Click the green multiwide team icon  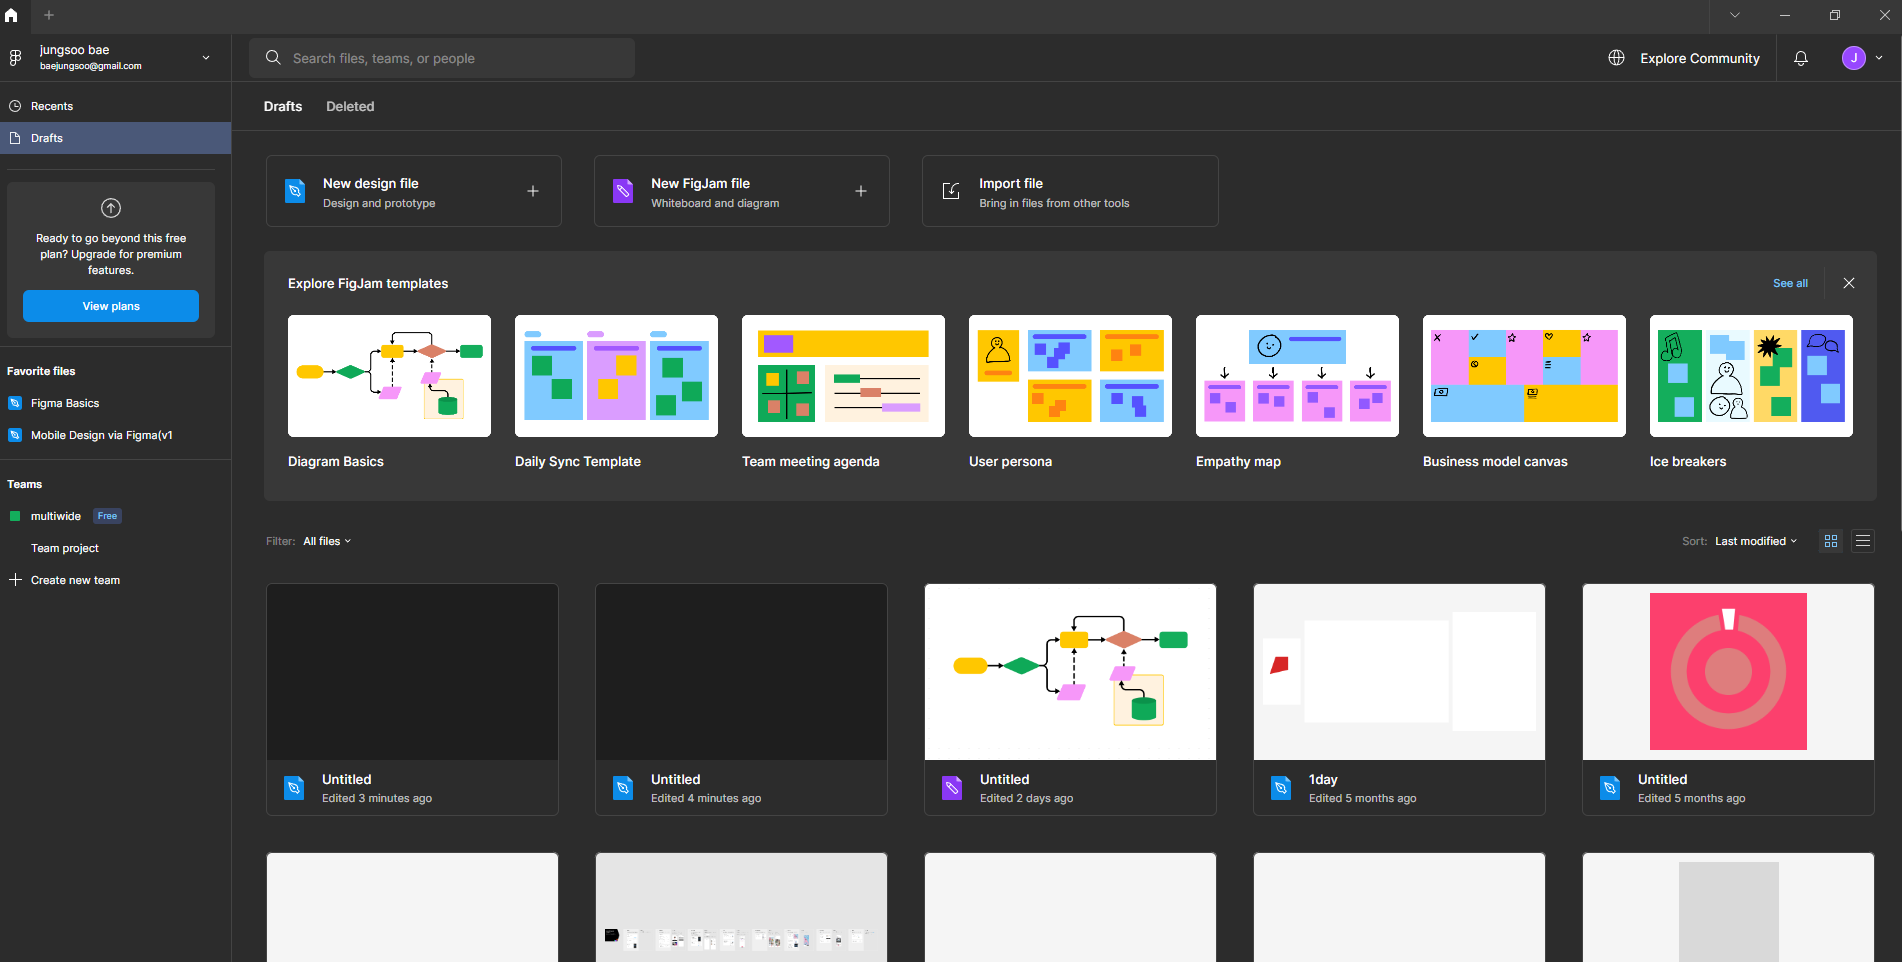click(x=15, y=516)
